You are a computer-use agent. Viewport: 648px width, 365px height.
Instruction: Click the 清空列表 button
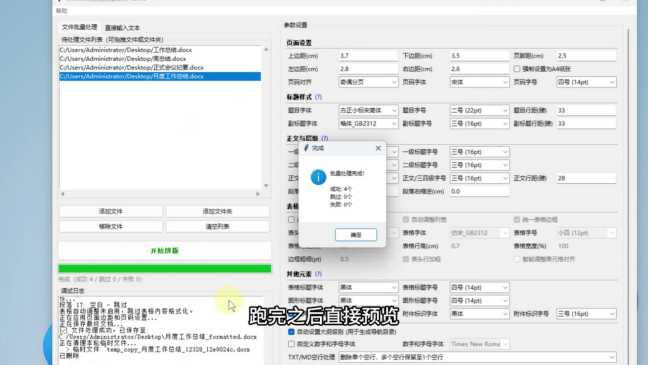click(x=217, y=227)
